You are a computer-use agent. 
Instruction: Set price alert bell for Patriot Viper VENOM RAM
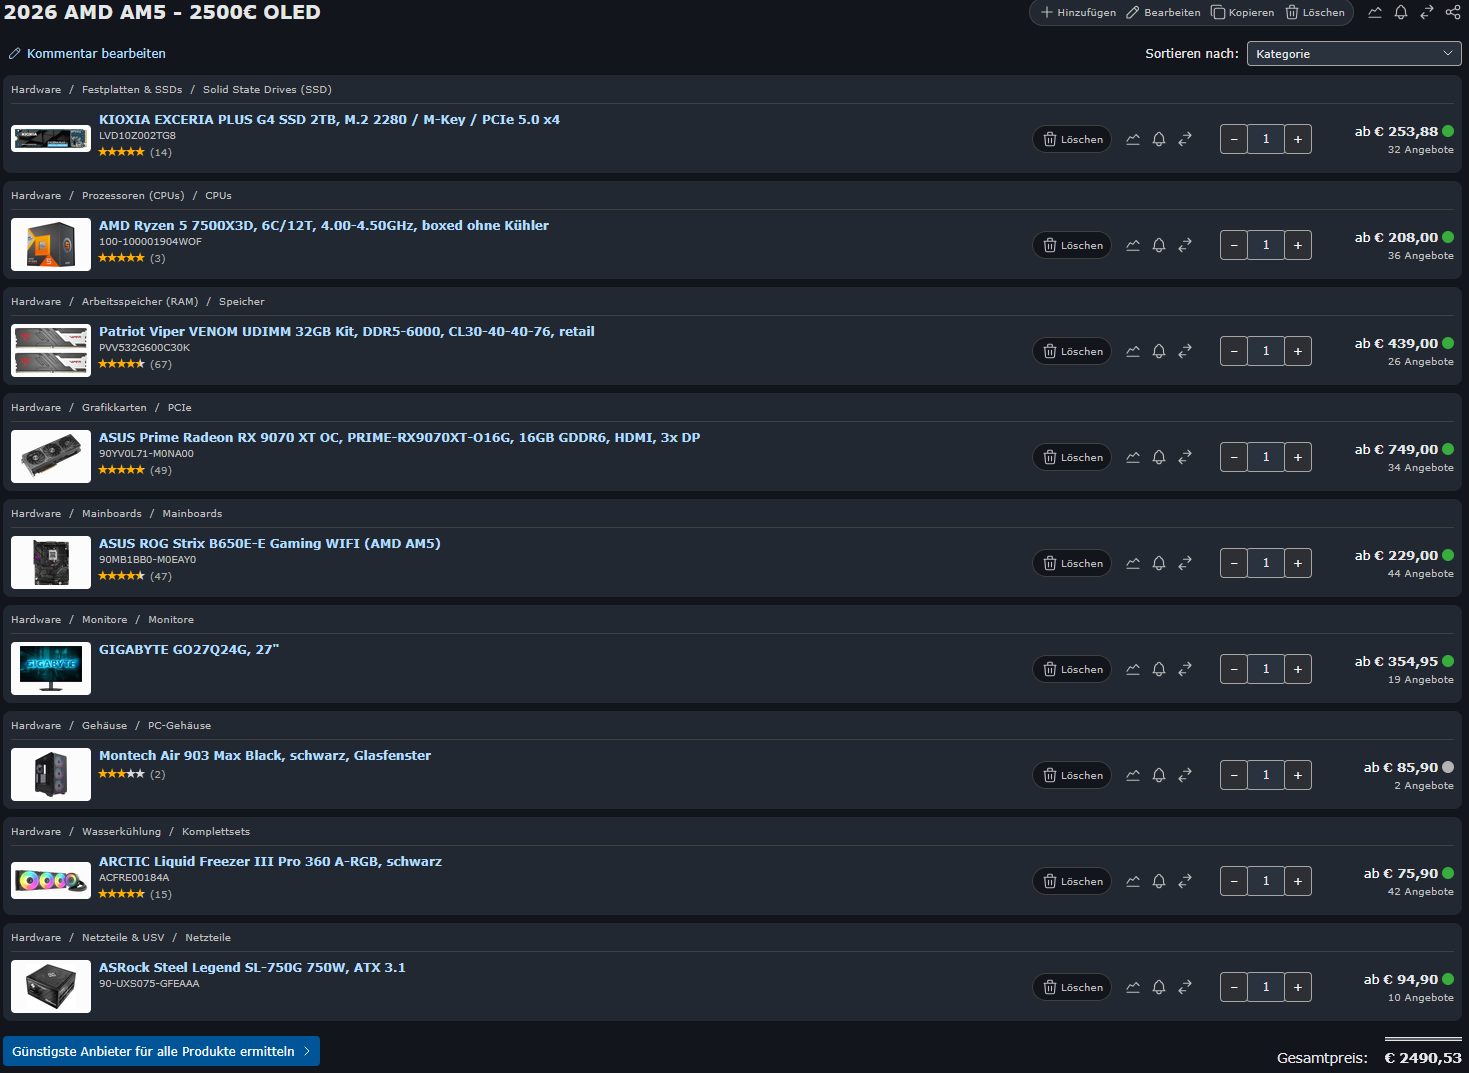click(1159, 351)
